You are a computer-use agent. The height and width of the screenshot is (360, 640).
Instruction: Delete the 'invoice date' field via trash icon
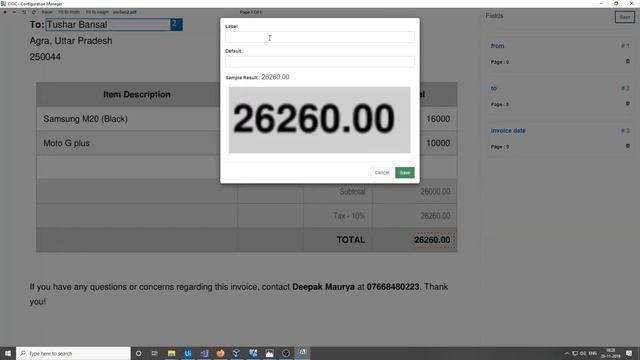[628, 146]
